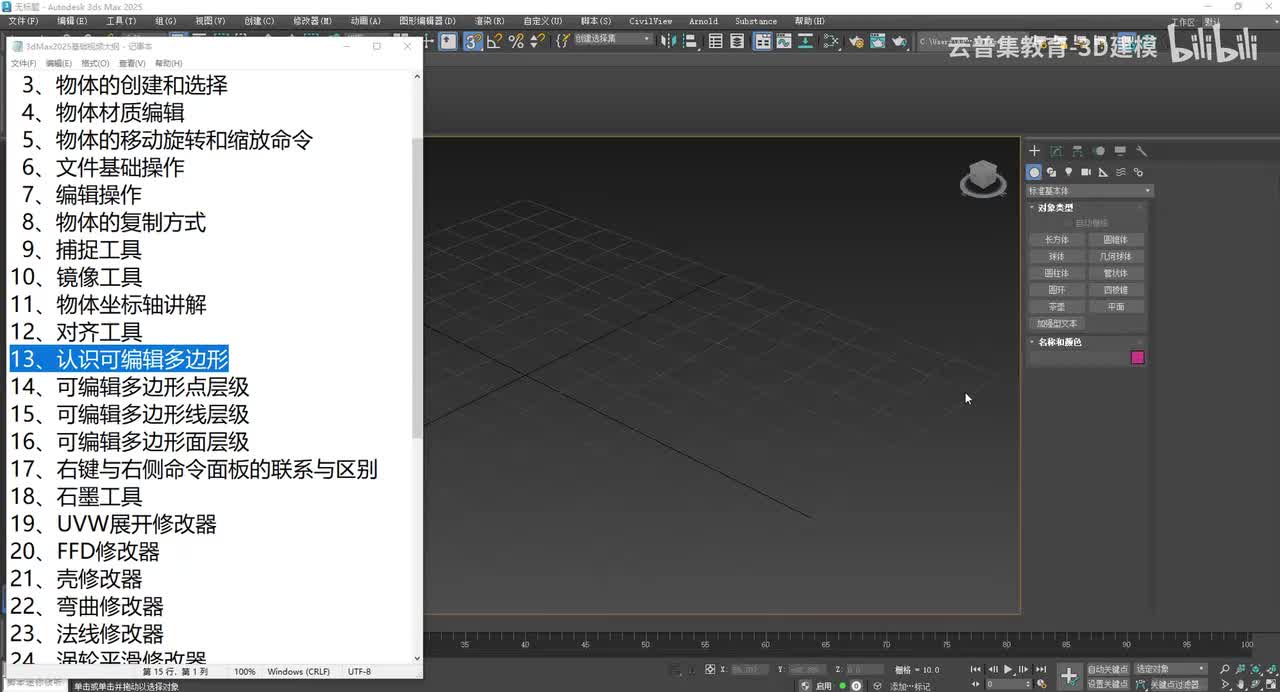Image resolution: width=1280 pixels, height=692 pixels.
Task: Open the 标准基本体 category dropdown
Action: click(1090, 191)
